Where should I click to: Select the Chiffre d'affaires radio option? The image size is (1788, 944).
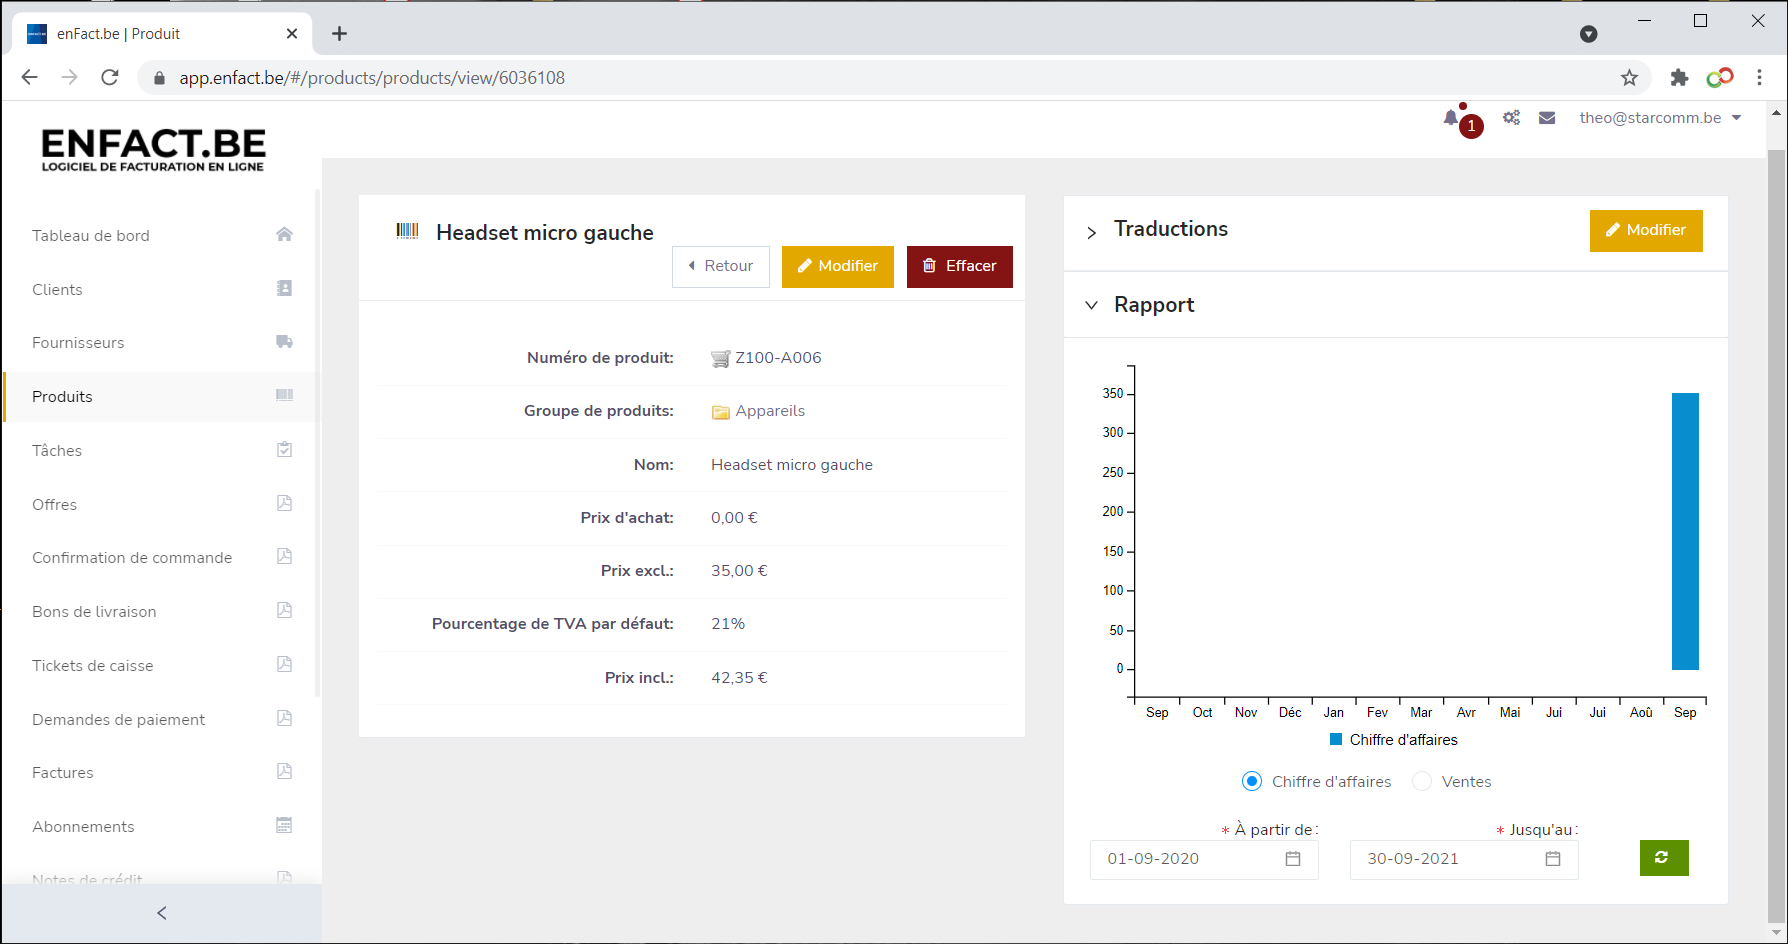[x=1252, y=781]
